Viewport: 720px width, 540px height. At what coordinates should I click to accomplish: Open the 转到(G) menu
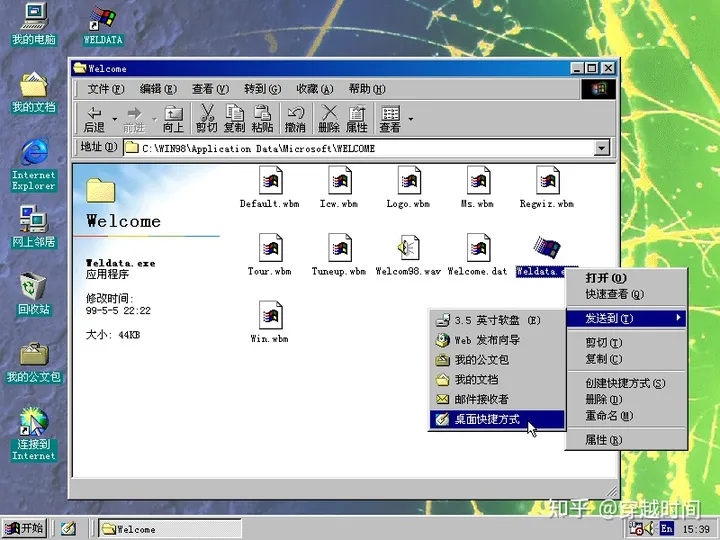point(263,89)
